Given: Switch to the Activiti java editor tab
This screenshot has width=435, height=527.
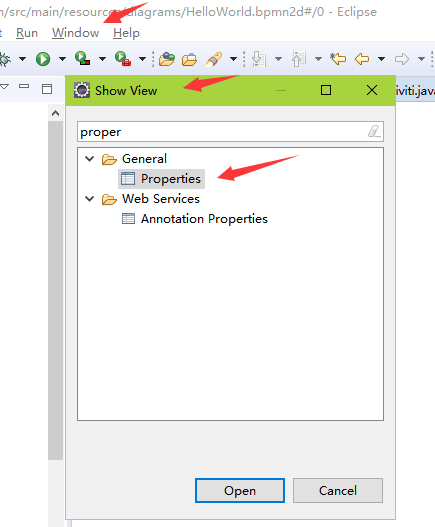Looking at the screenshot, I should [x=415, y=91].
